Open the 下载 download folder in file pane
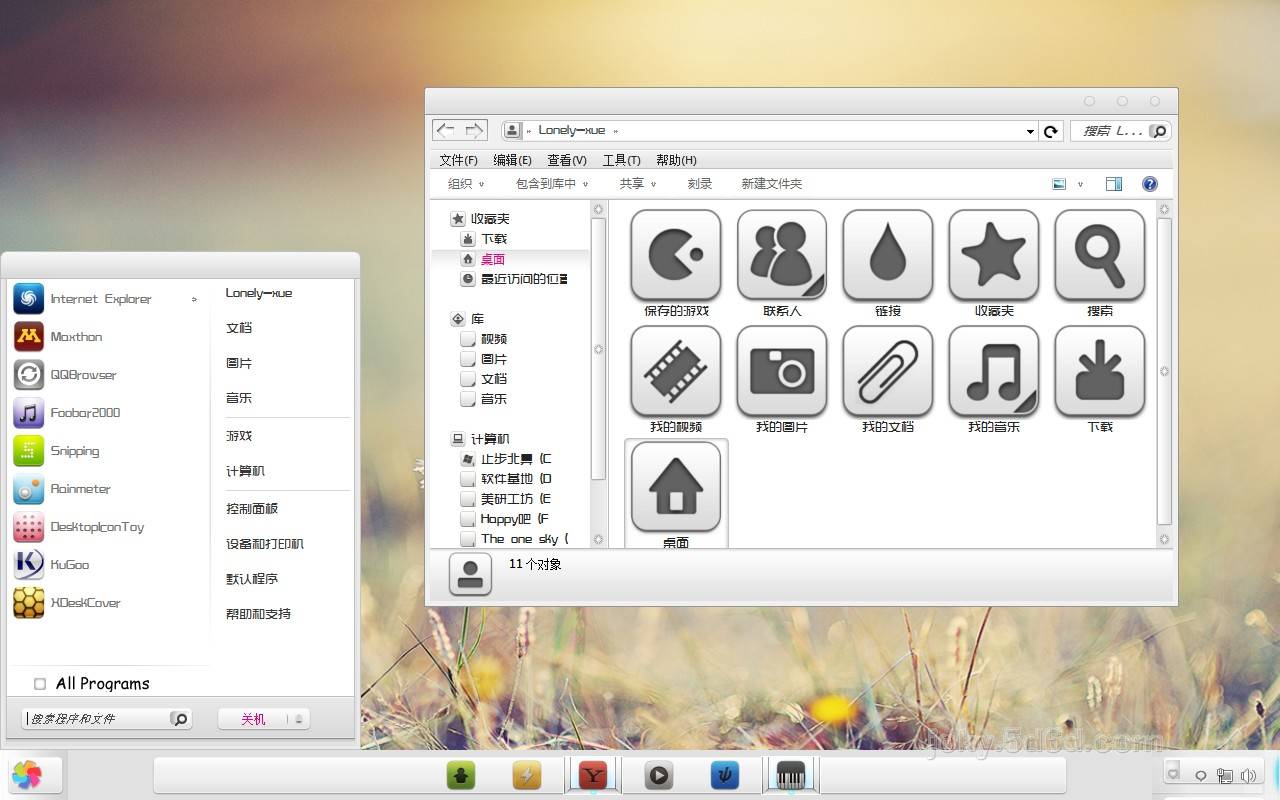1280x800 pixels. click(x=1100, y=371)
